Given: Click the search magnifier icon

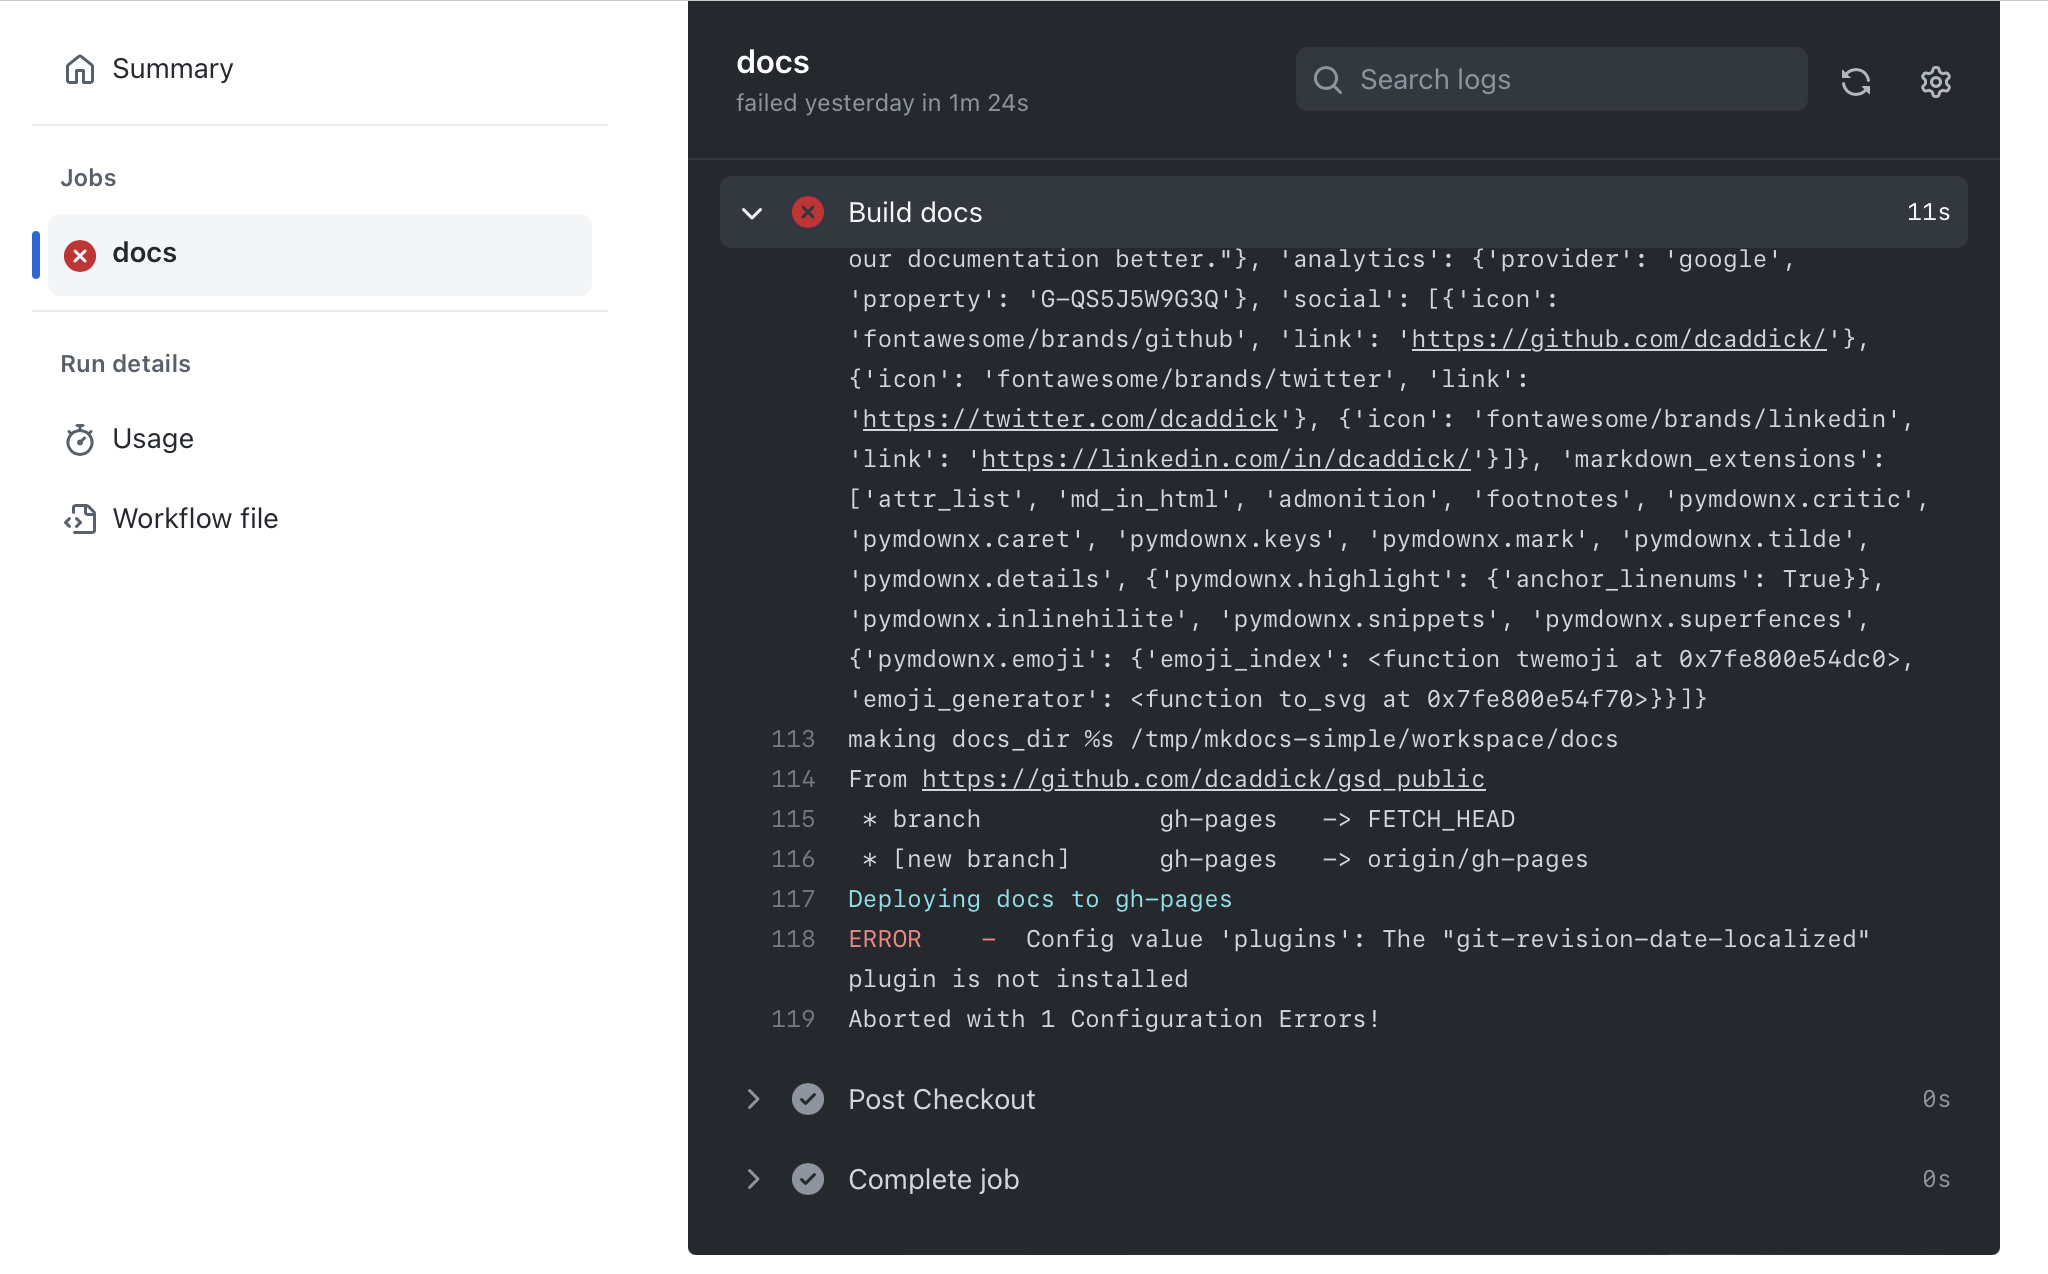Looking at the screenshot, I should (1328, 80).
